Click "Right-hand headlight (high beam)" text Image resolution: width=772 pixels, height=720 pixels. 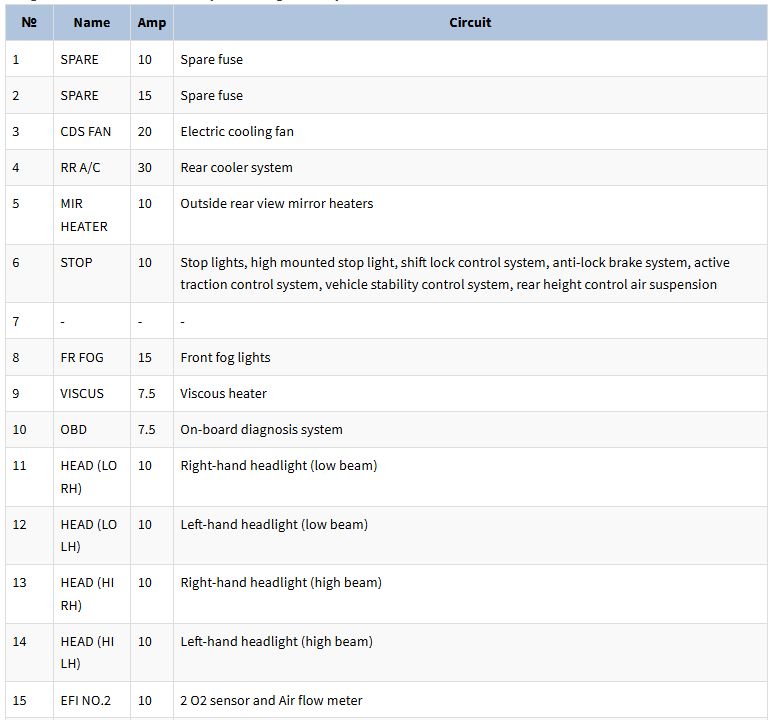tap(281, 583)
